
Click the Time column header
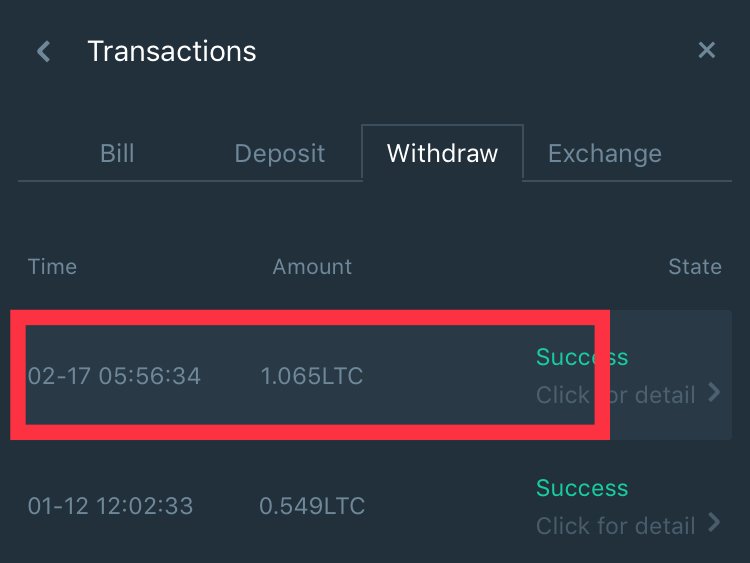52,267
